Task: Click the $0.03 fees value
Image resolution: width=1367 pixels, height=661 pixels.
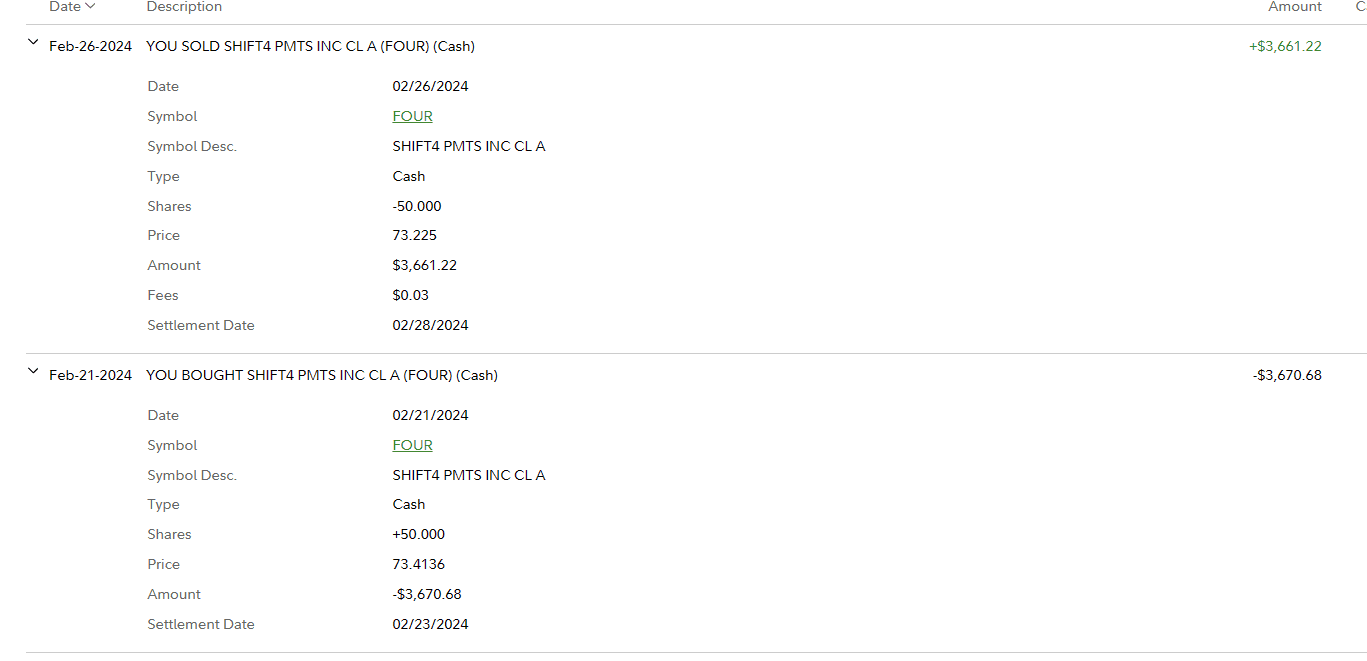Action: click(x=411, y=295)
